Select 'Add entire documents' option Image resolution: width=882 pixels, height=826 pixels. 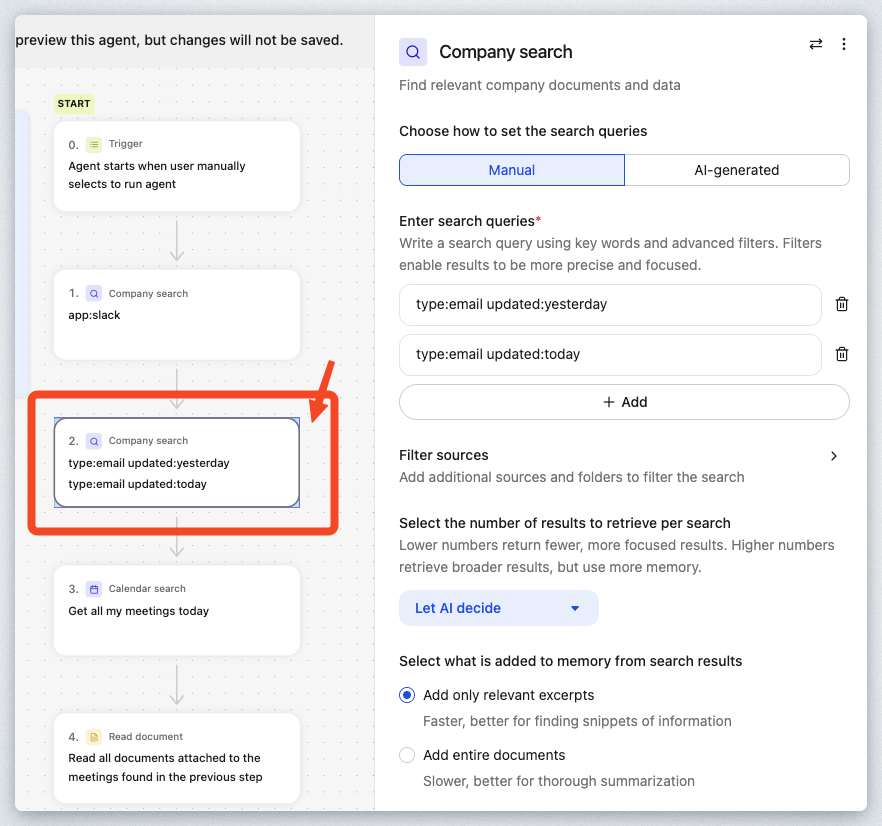click(x=407, y=755)
